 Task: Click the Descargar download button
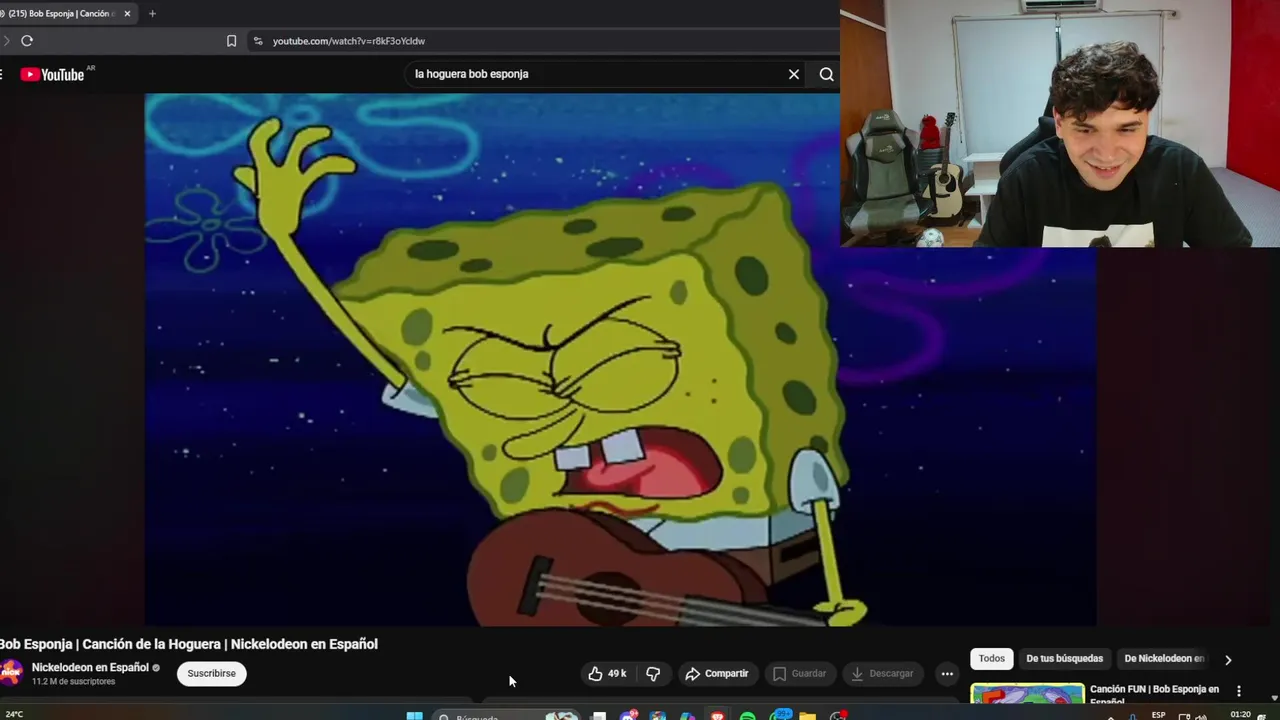tap(882, 674)
